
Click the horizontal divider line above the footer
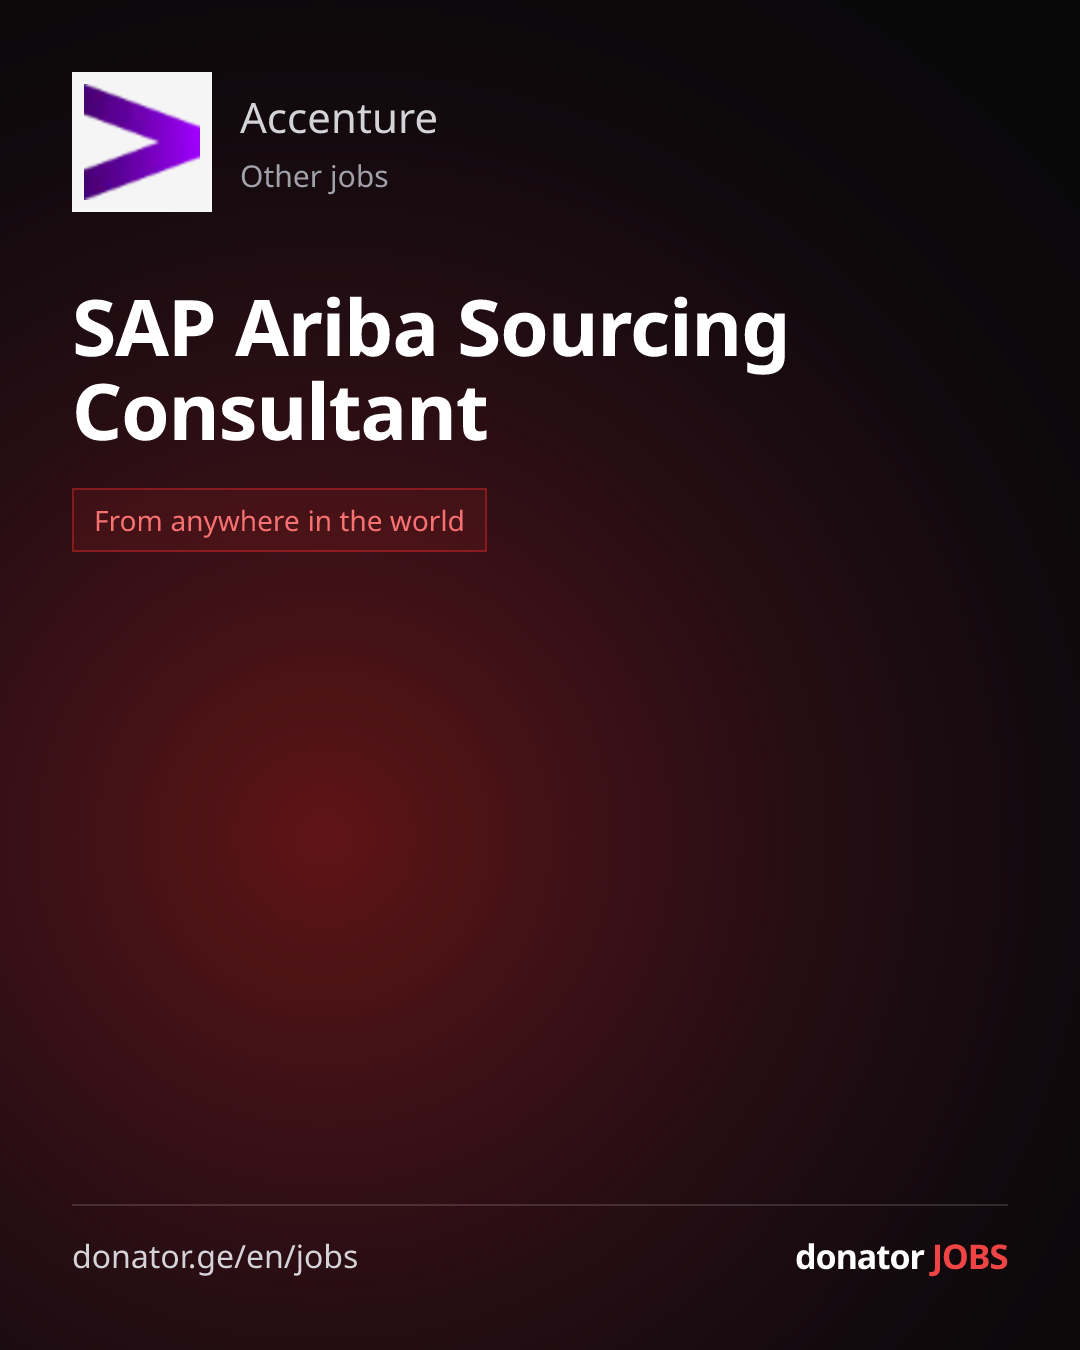540,1205
